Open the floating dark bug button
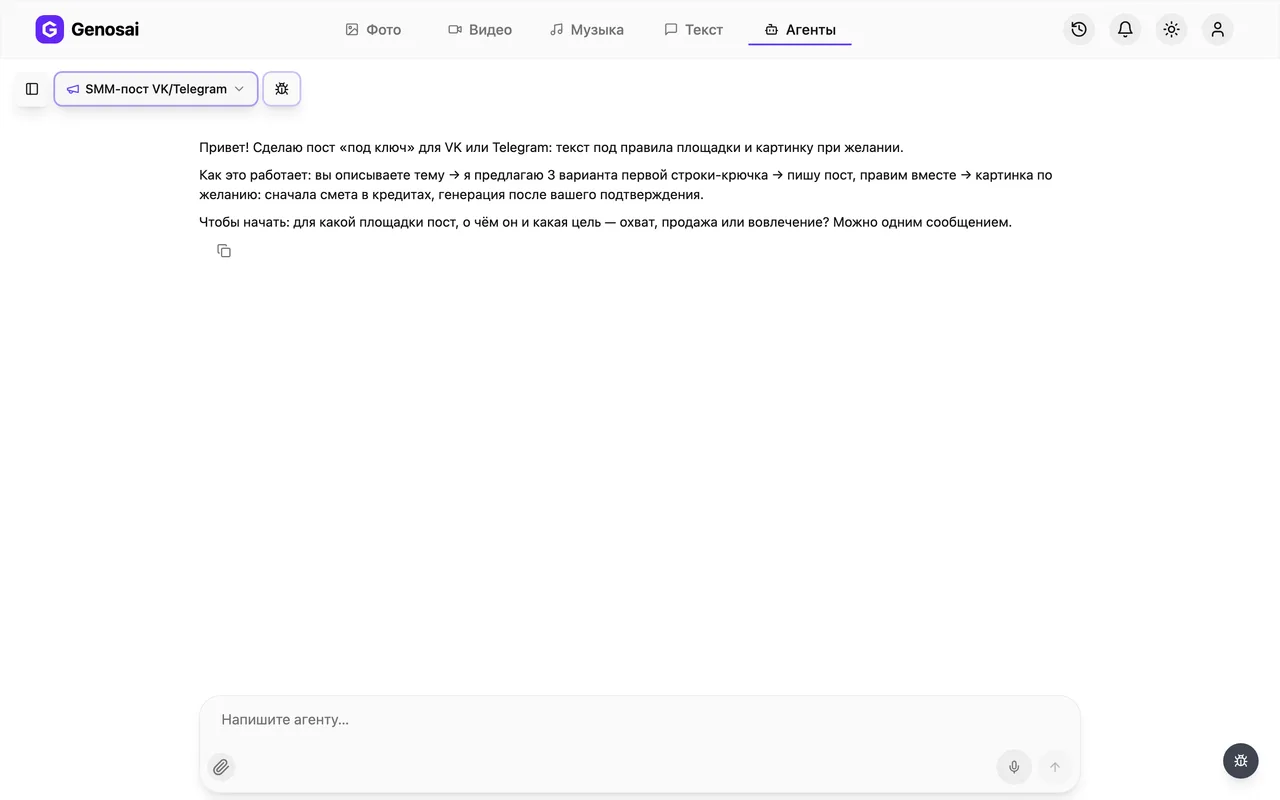 1241,761
